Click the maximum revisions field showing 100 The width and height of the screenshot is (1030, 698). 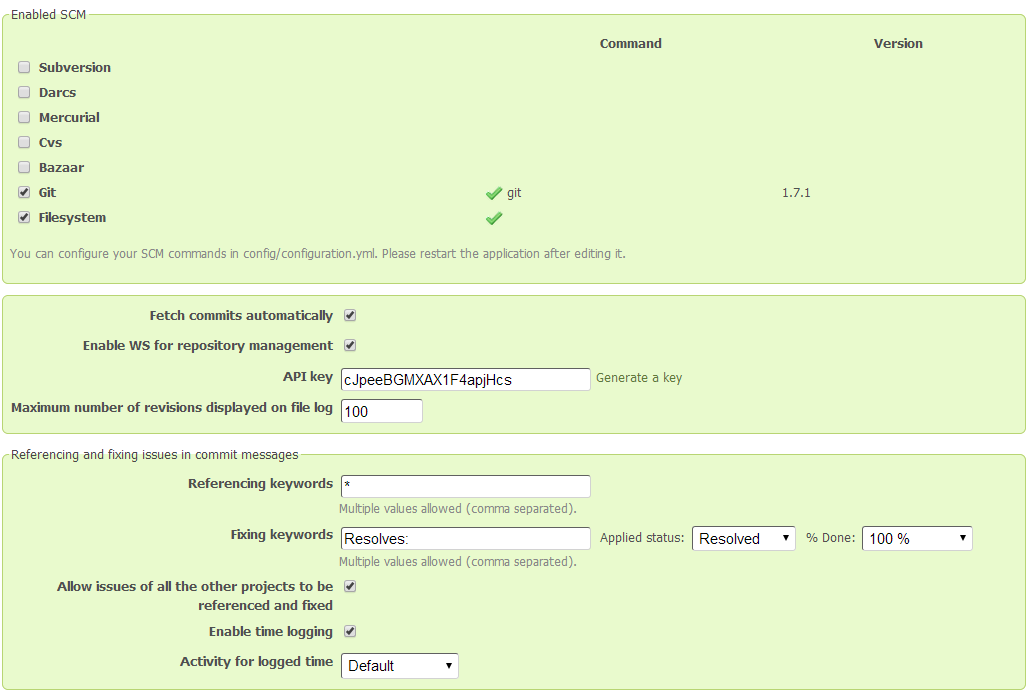pyautogui.click(x=382, y=411)
